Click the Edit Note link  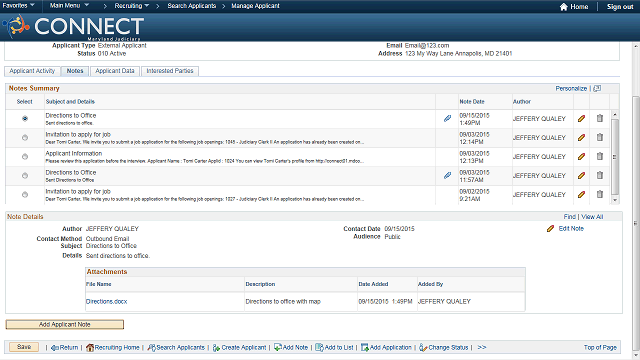pyautogui.click(x=571, y=229)
